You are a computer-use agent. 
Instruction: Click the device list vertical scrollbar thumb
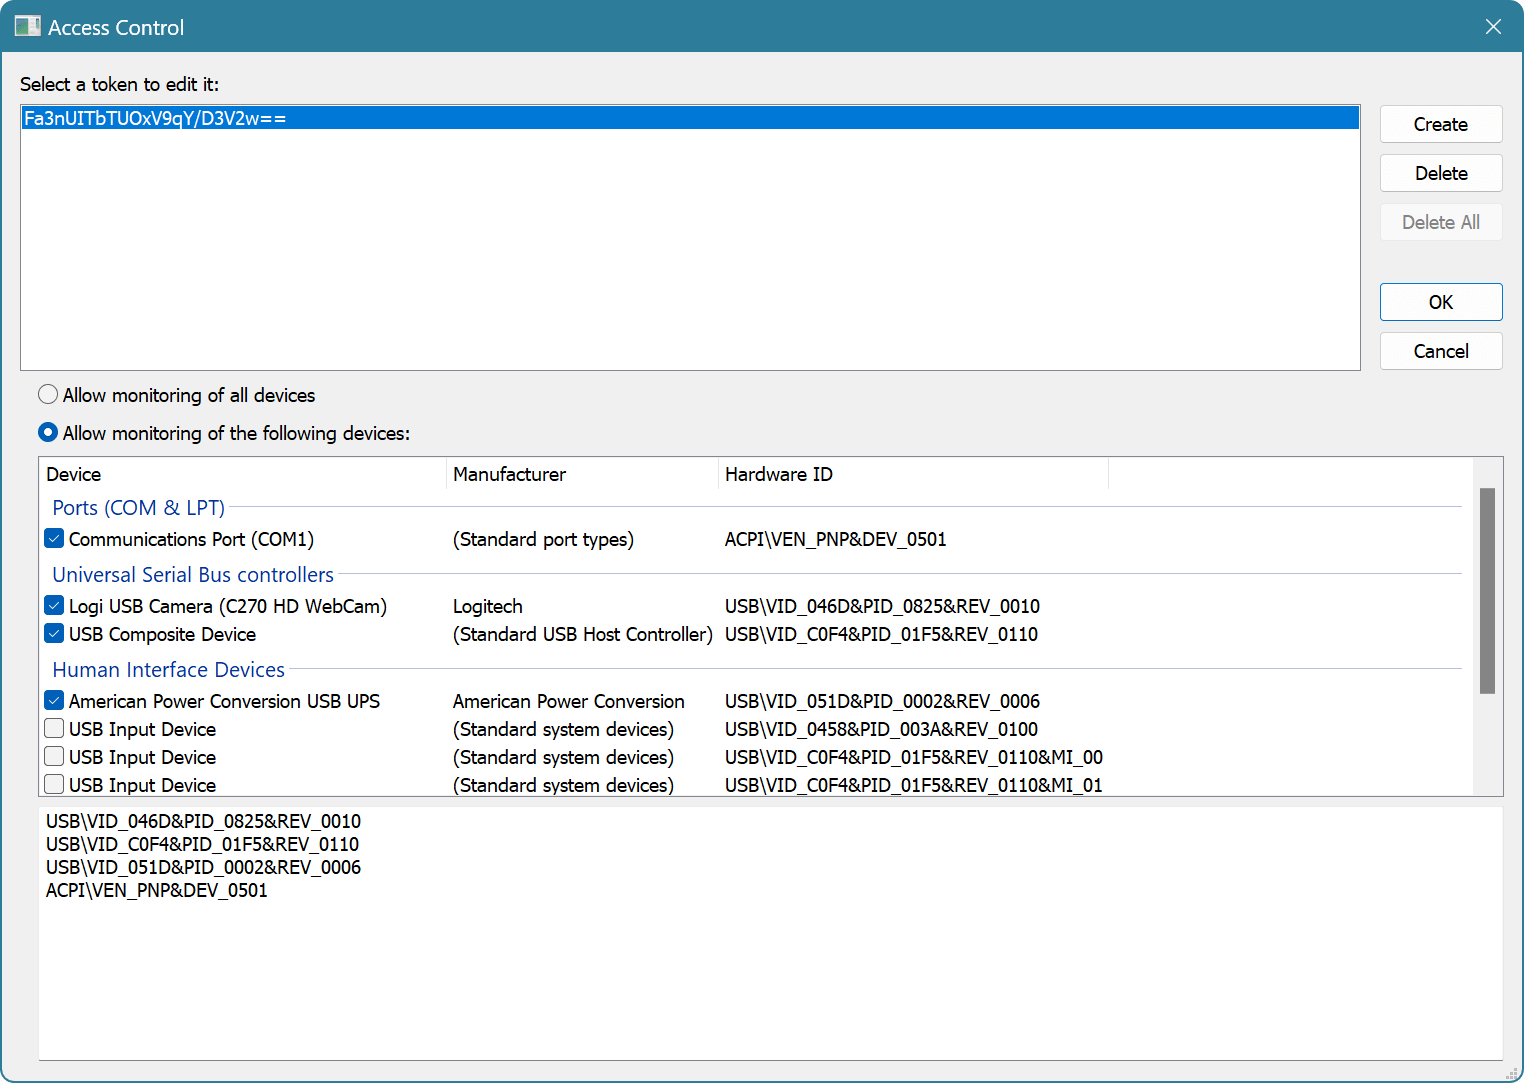tap(1487, 590)
